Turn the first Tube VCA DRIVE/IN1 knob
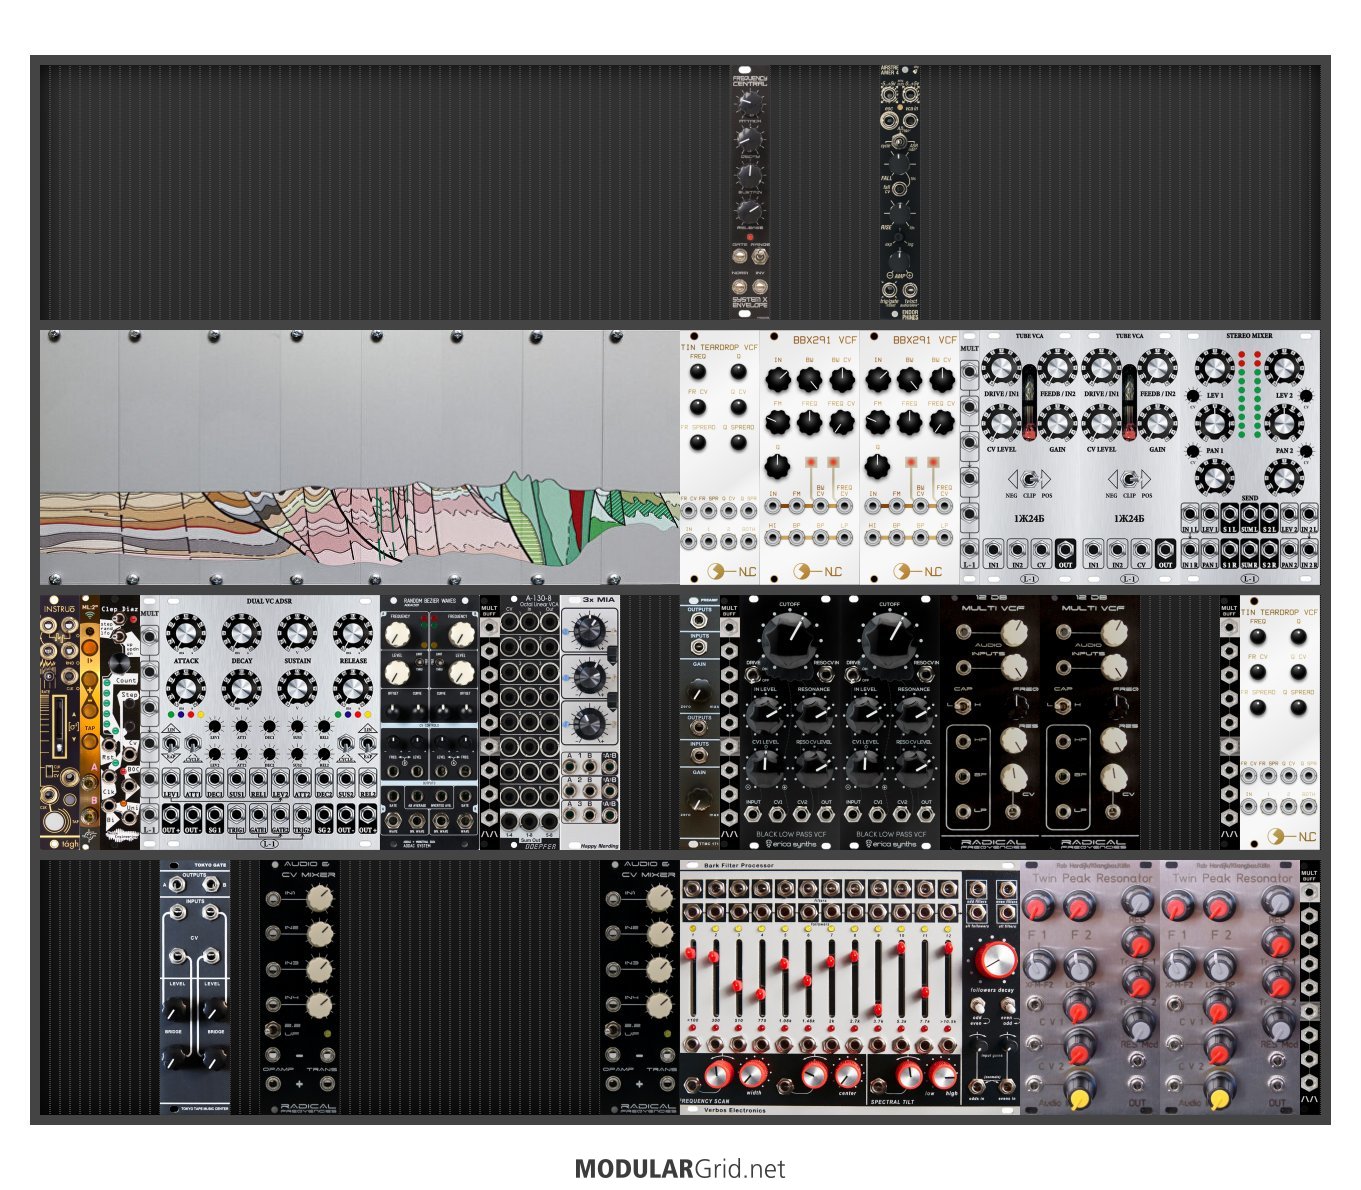The width and height of the screenshot is (1361, 1190). (x=1001, y=368)
